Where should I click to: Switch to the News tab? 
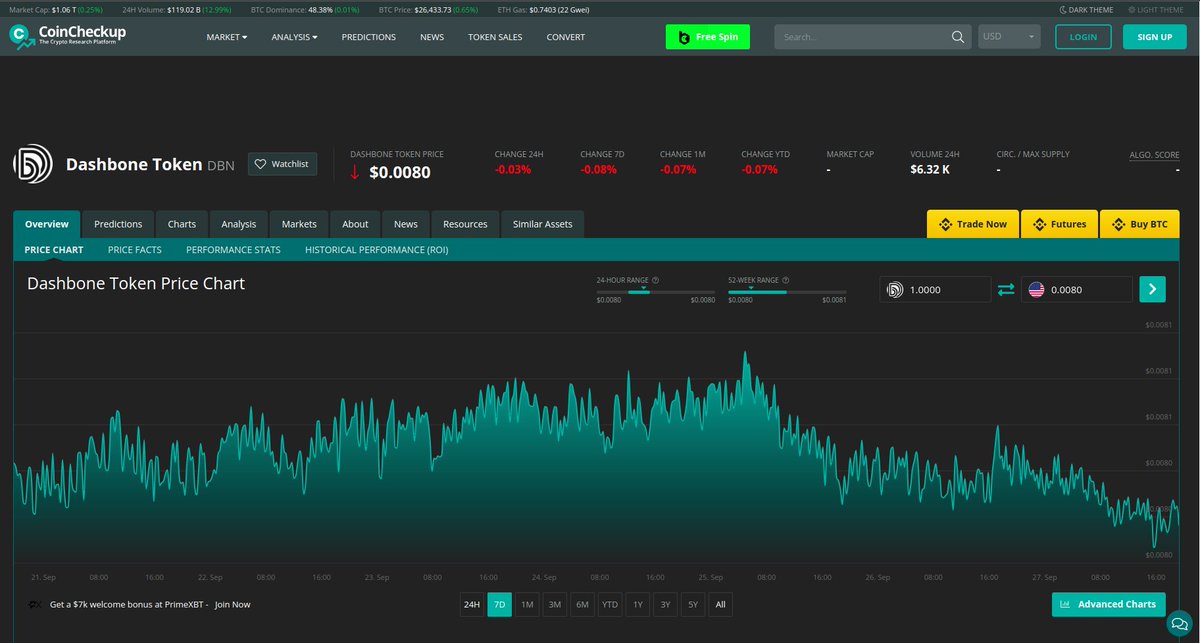pos(406,224)
